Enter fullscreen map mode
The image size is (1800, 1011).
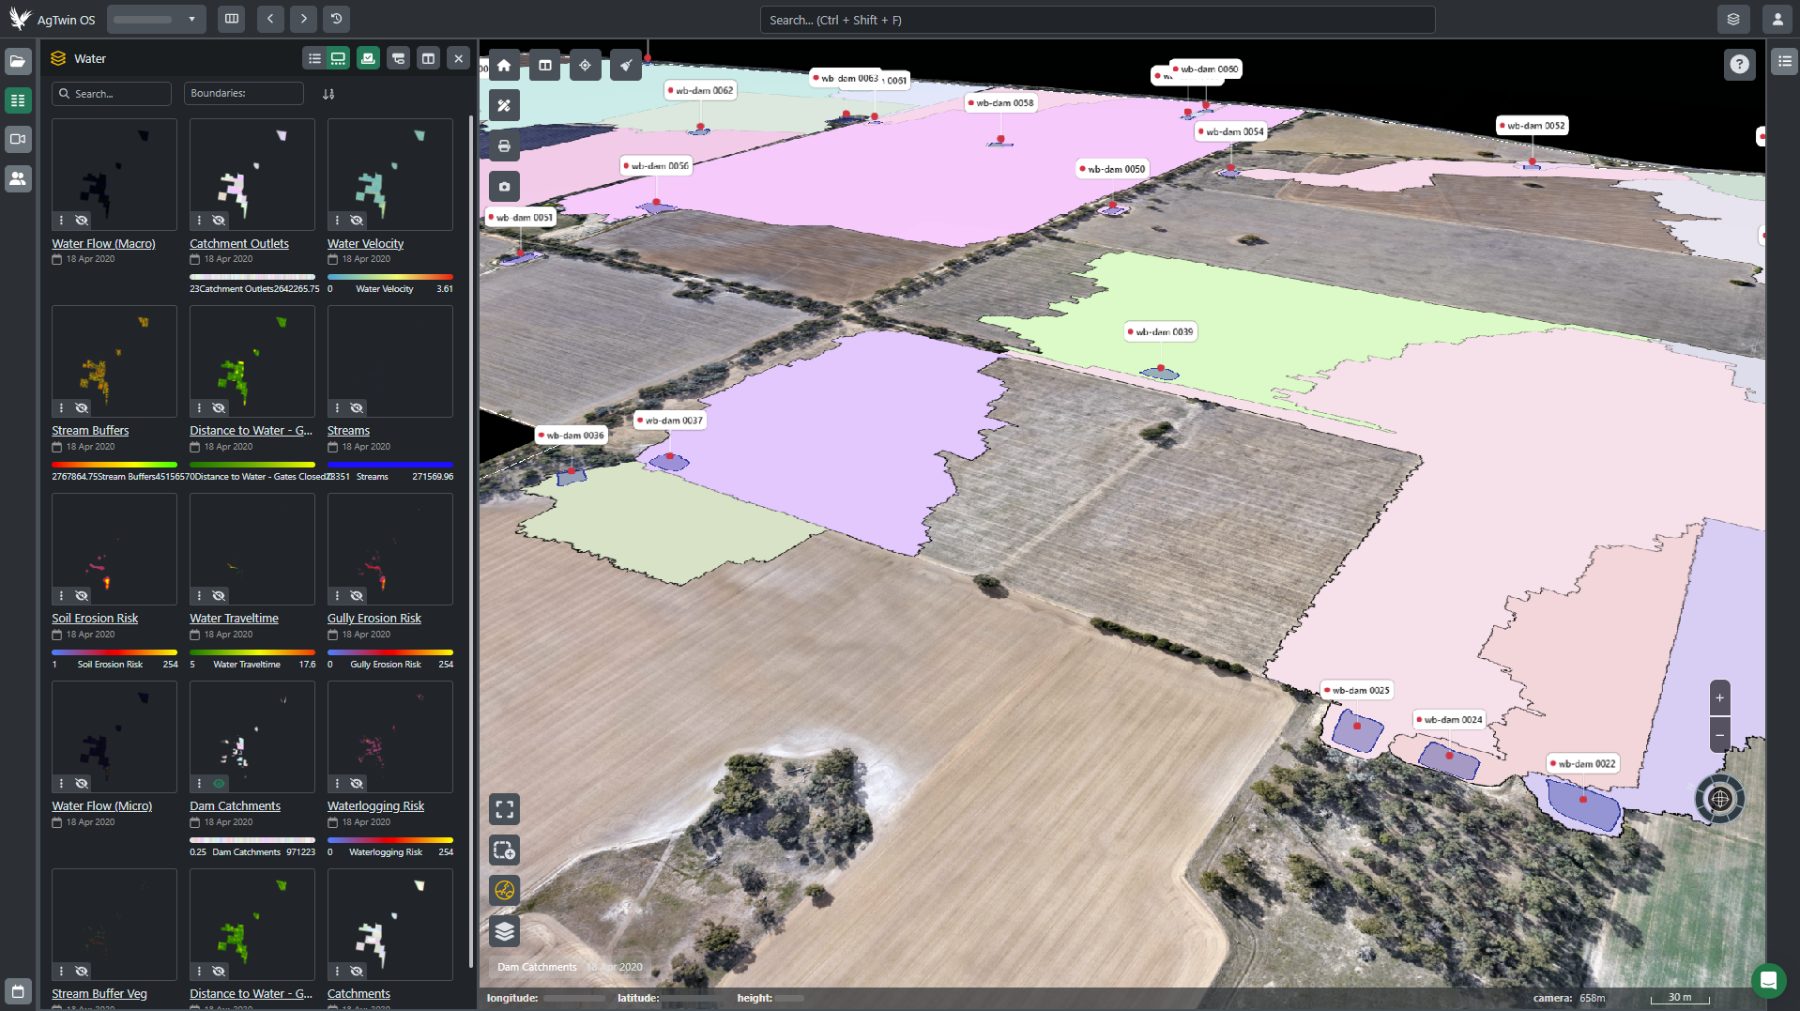[x=504, y=809]
